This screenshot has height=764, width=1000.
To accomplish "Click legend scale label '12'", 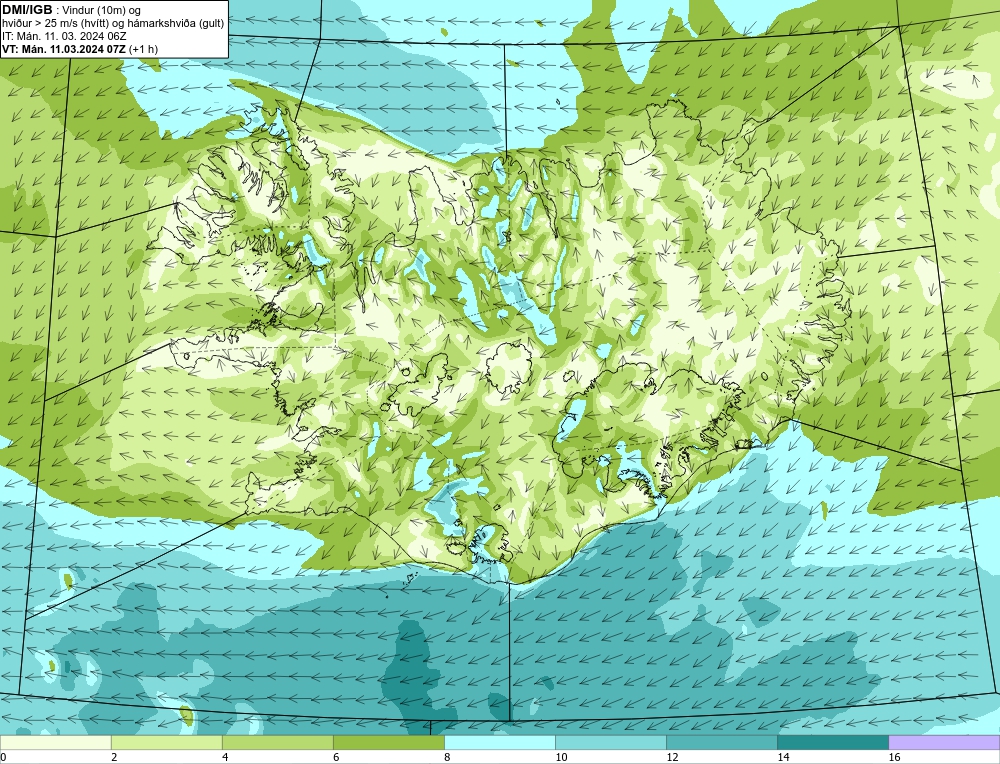I will click(671, 757).
